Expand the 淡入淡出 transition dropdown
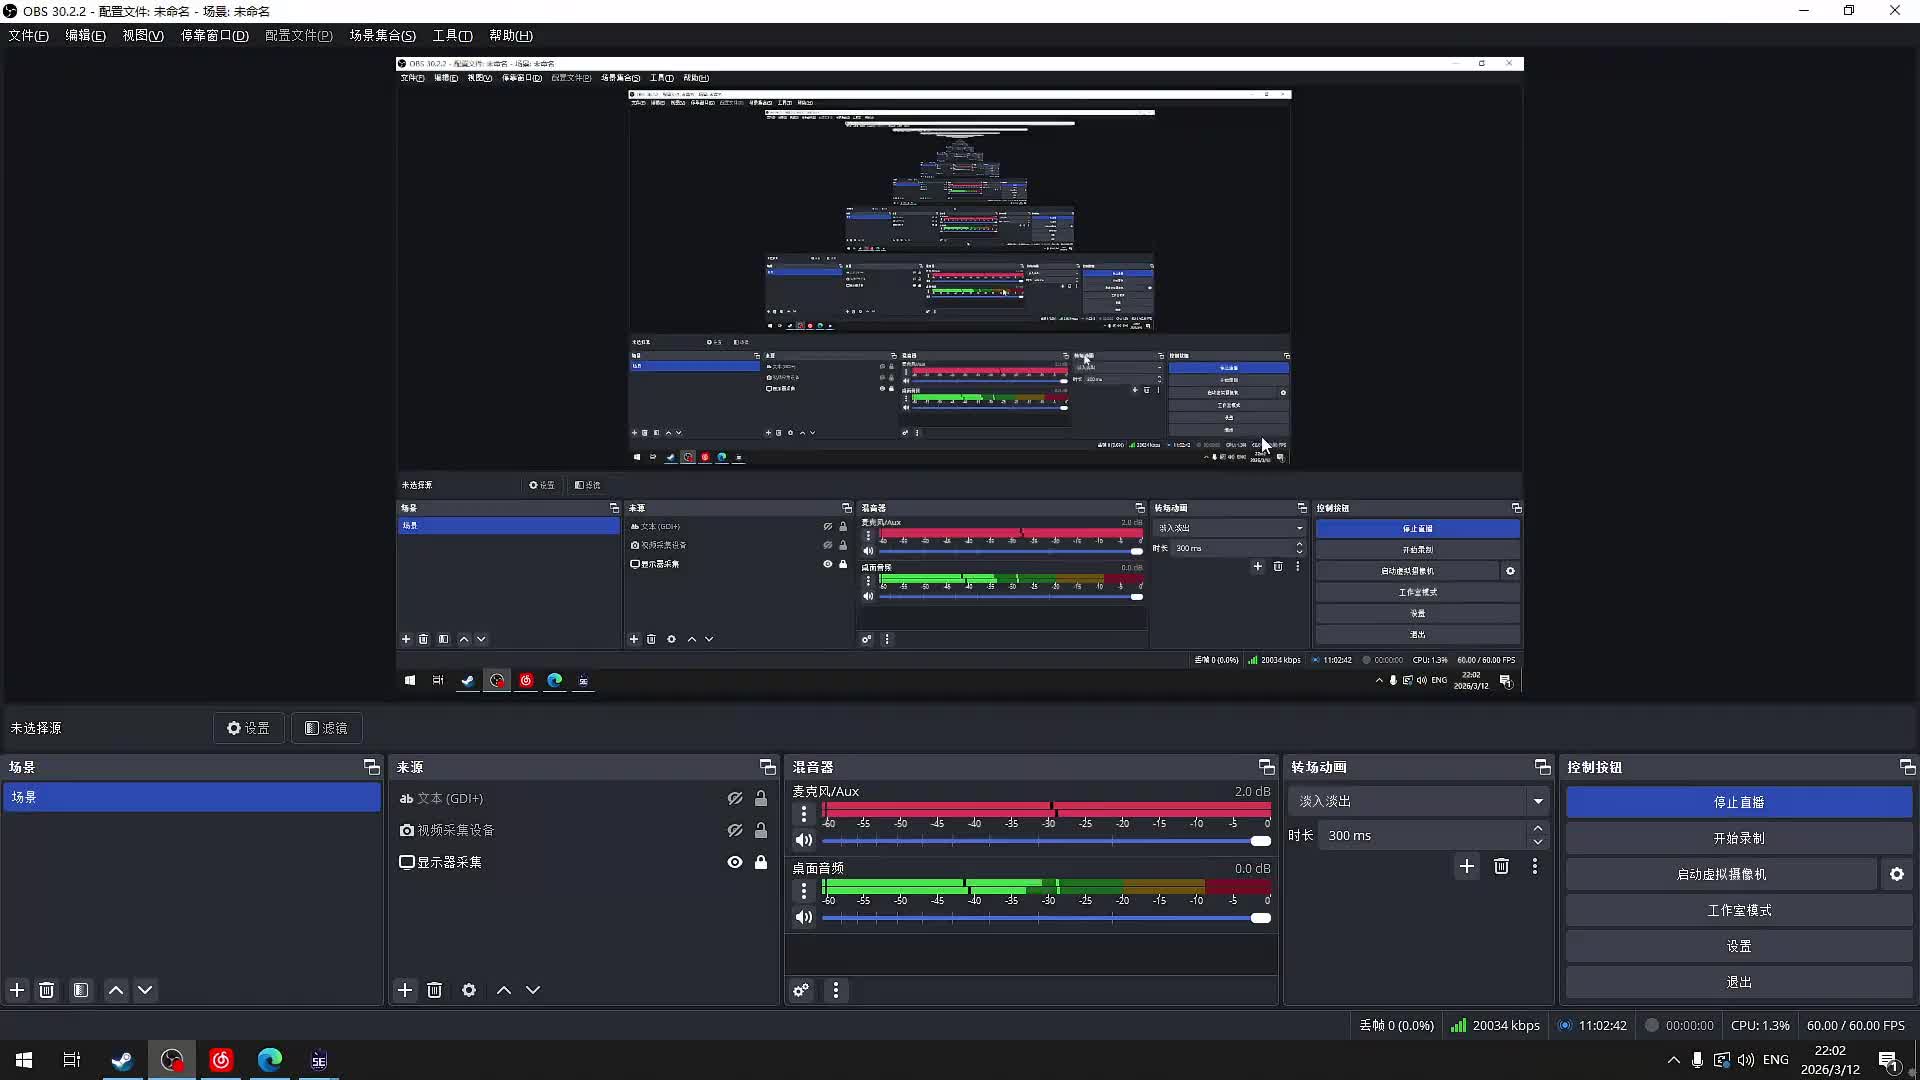Image resolution: width=1920 pixels, height=1080 pixels. pyautogui.click(x=1538, y=801)
